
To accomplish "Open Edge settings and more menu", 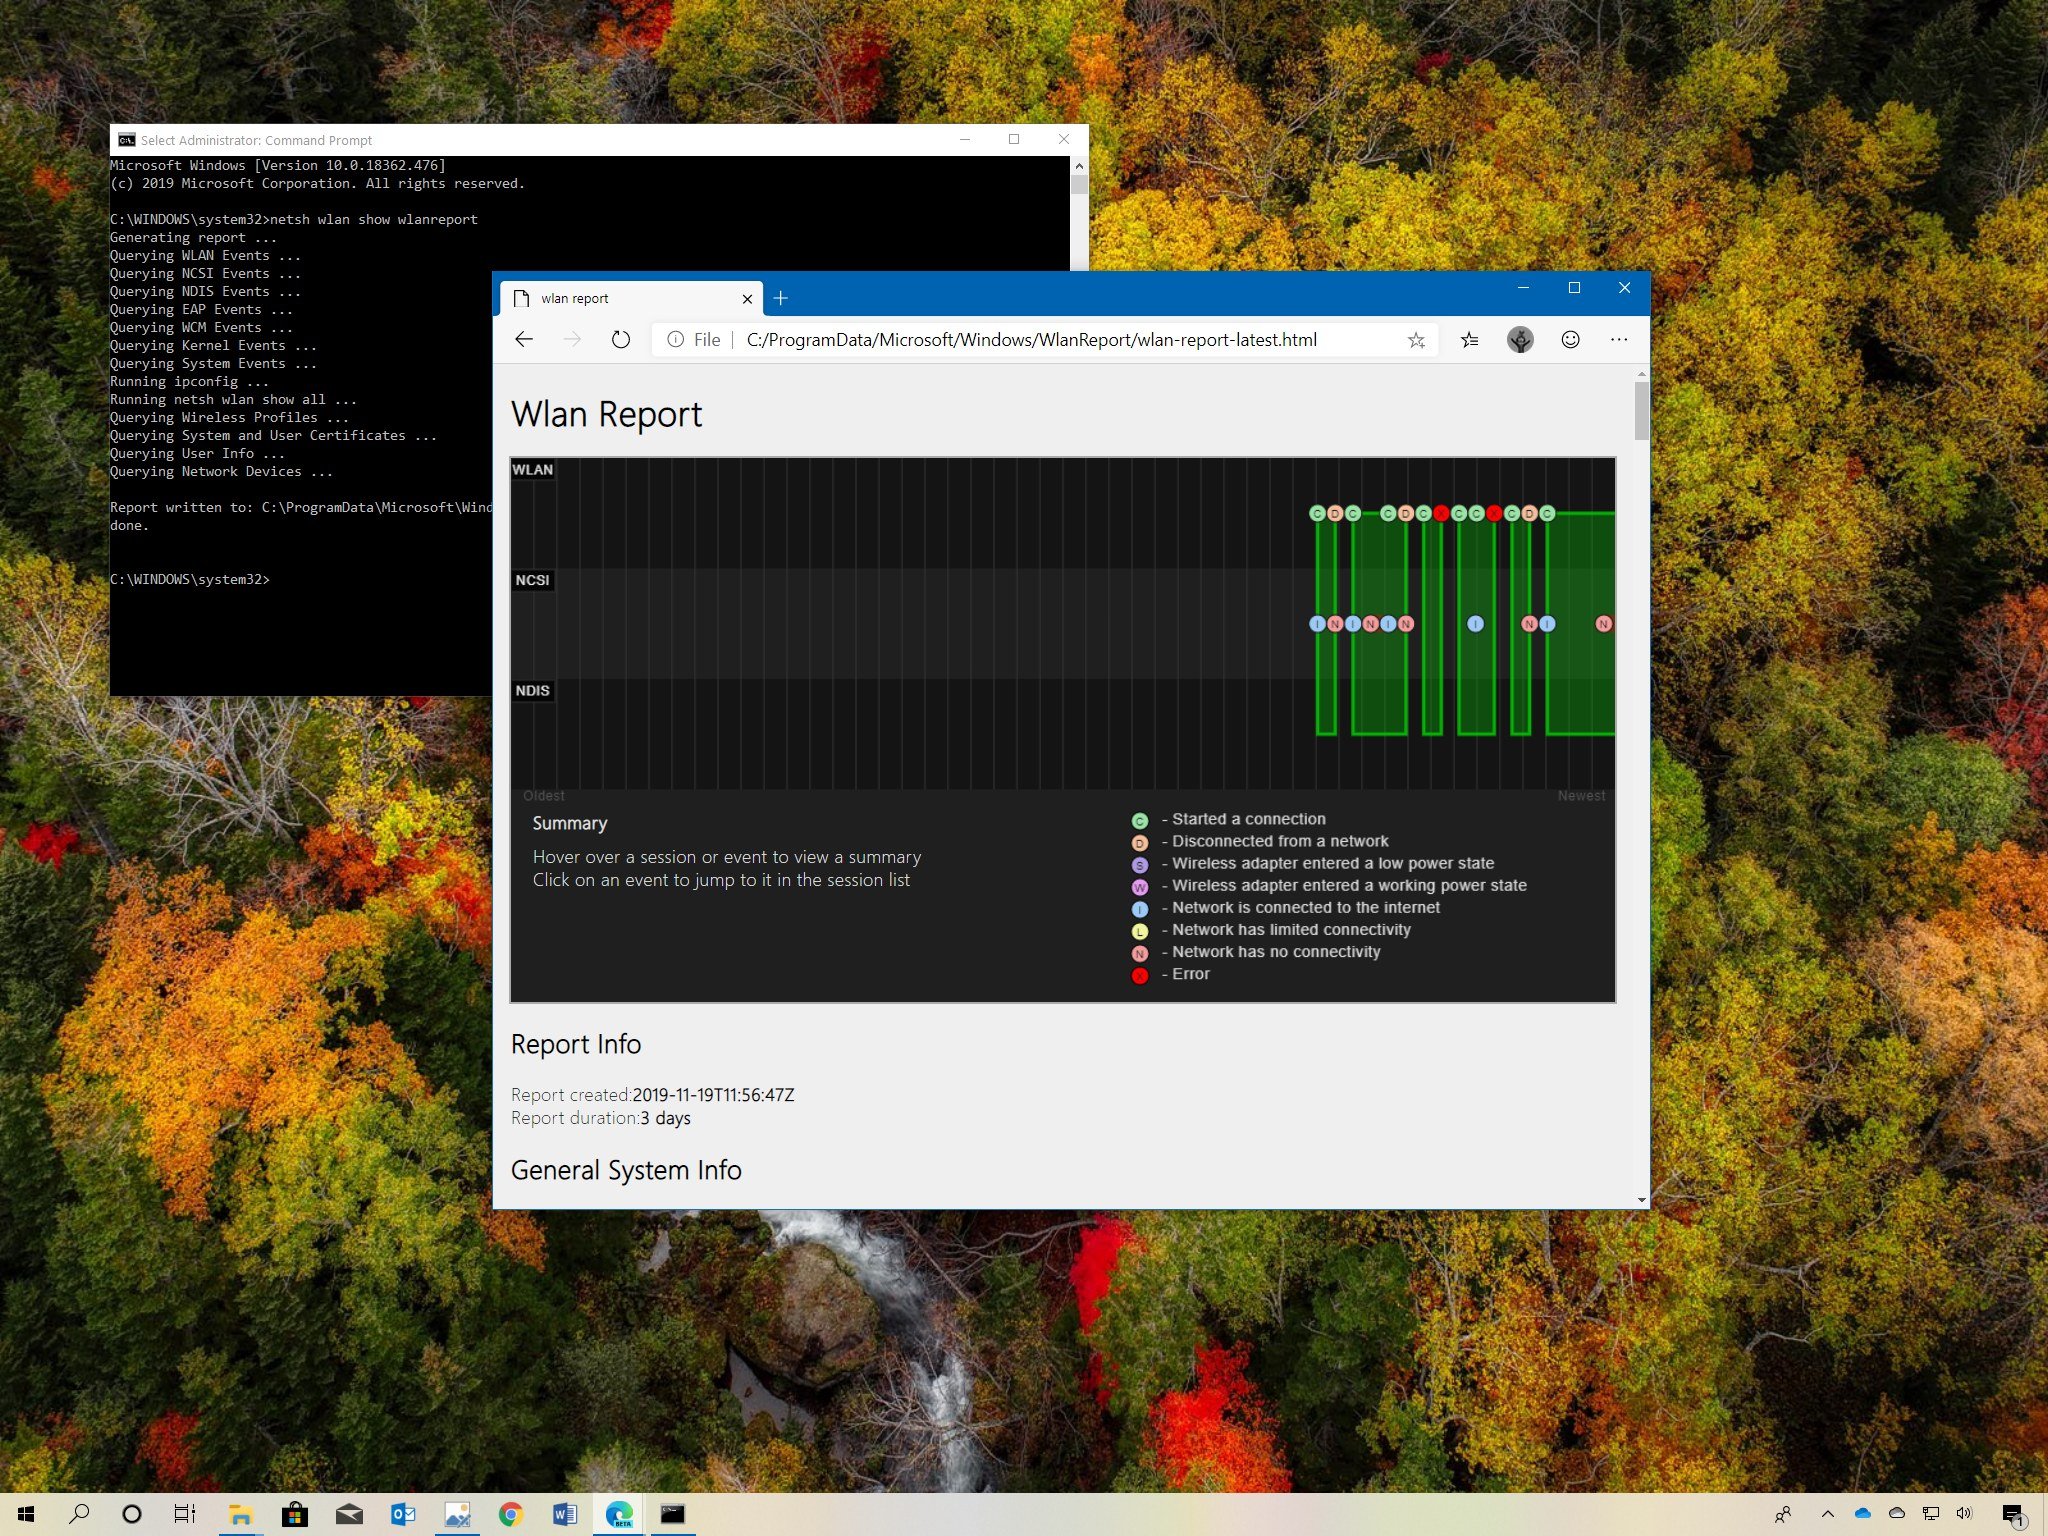I will tap(1619, 340).
